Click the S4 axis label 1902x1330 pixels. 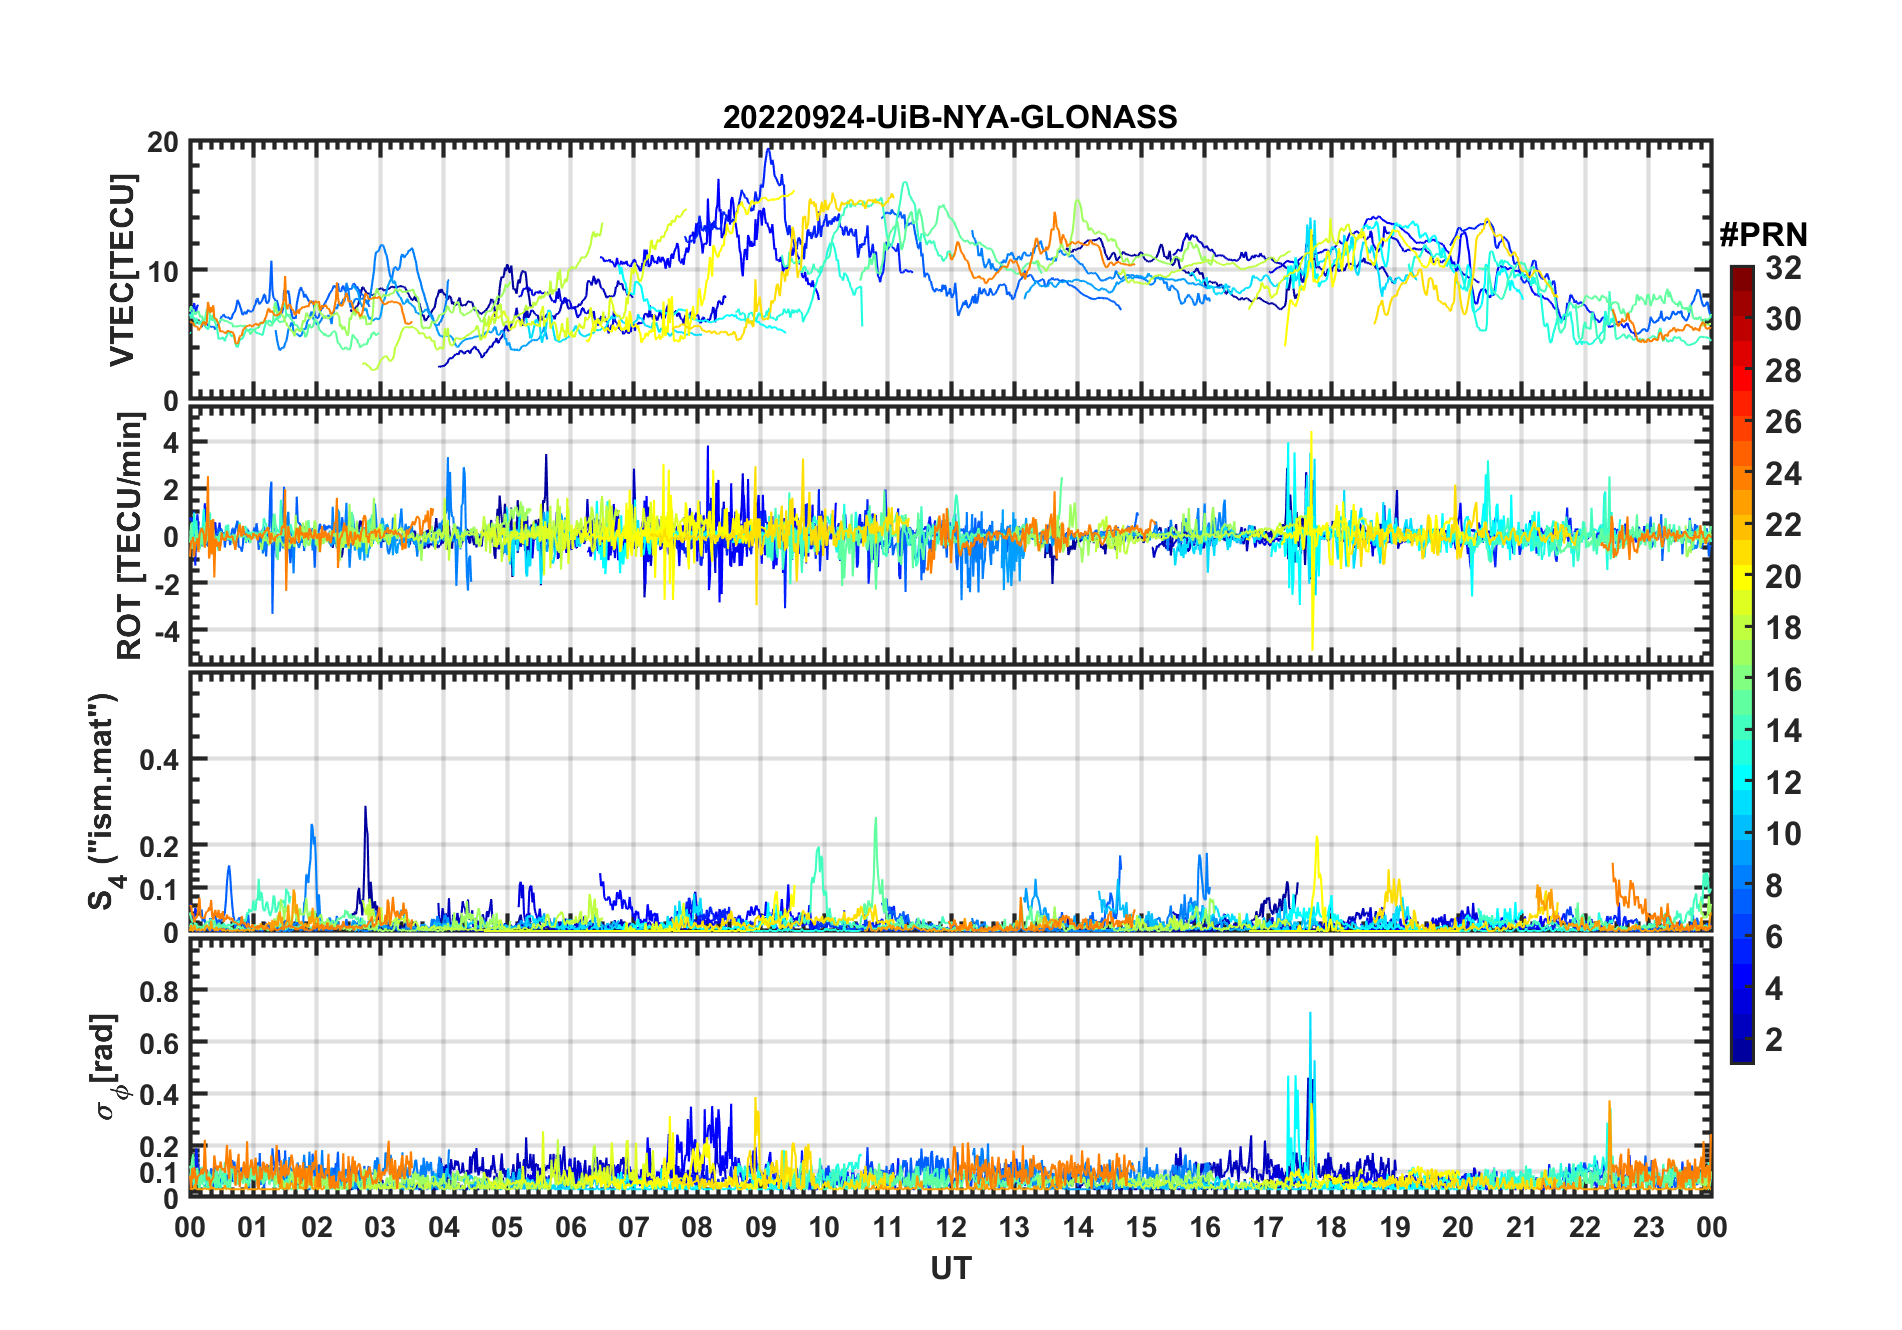[104, 802]
